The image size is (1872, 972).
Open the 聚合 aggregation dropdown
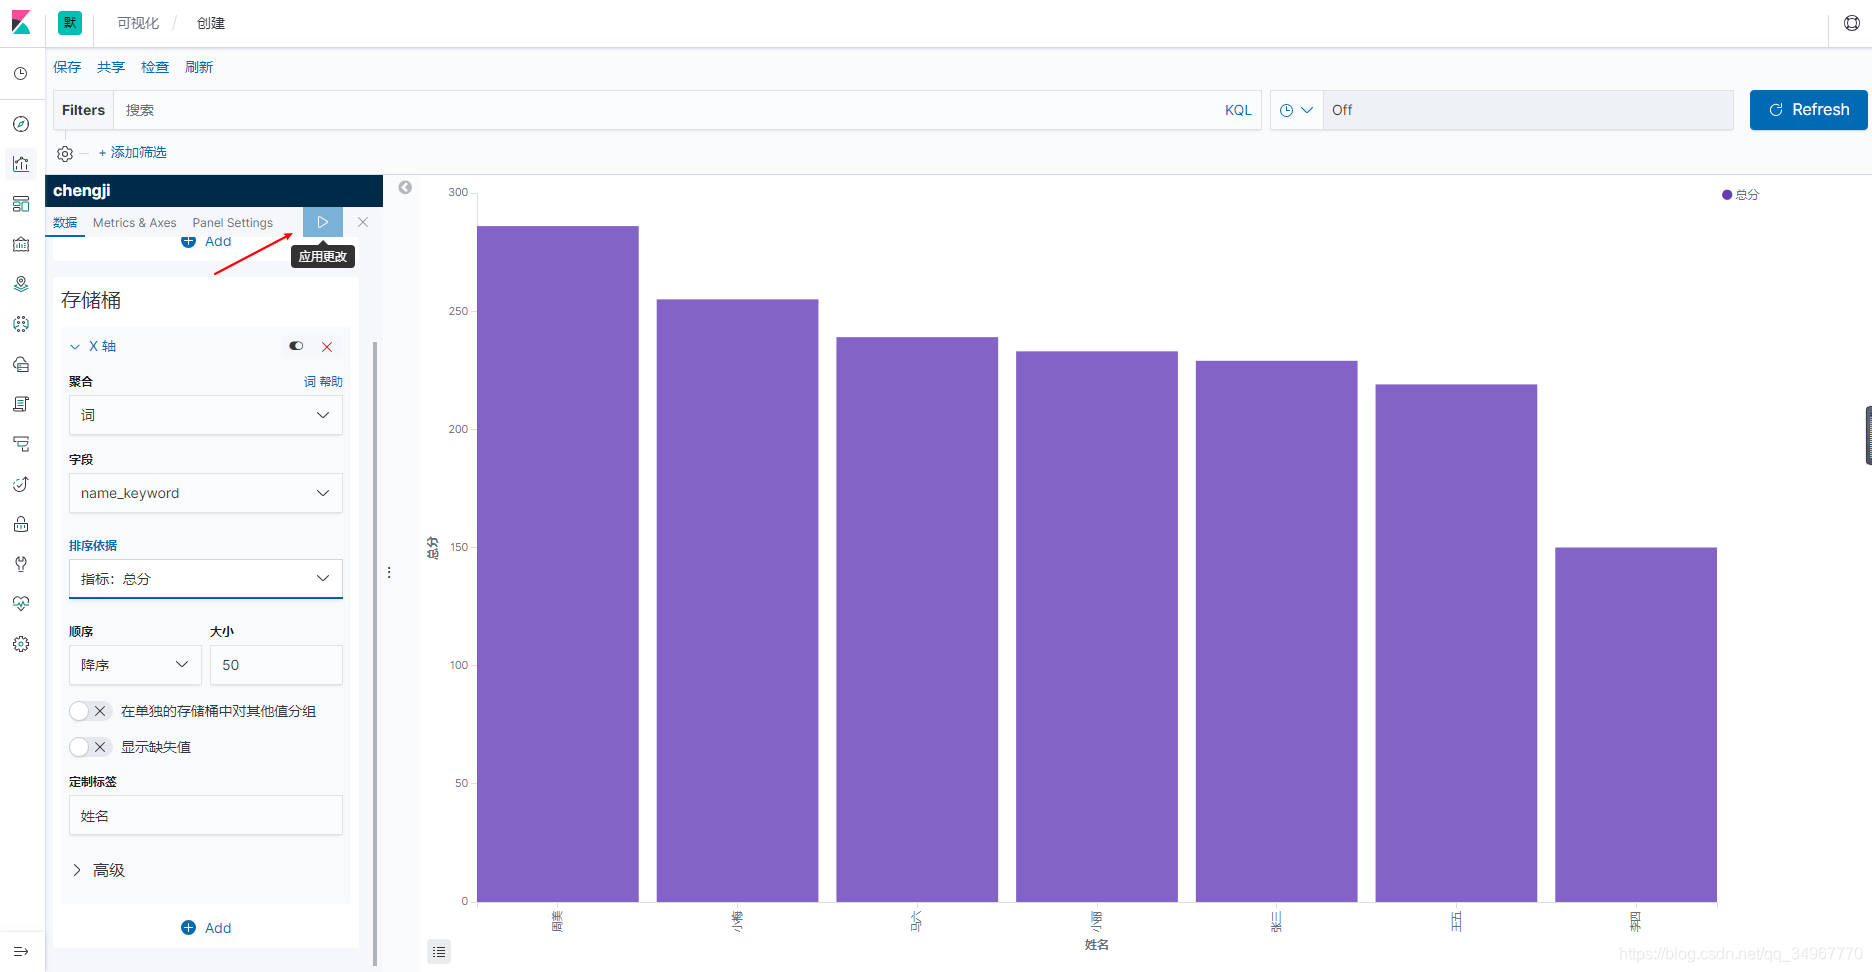click(x=206, y=415)
